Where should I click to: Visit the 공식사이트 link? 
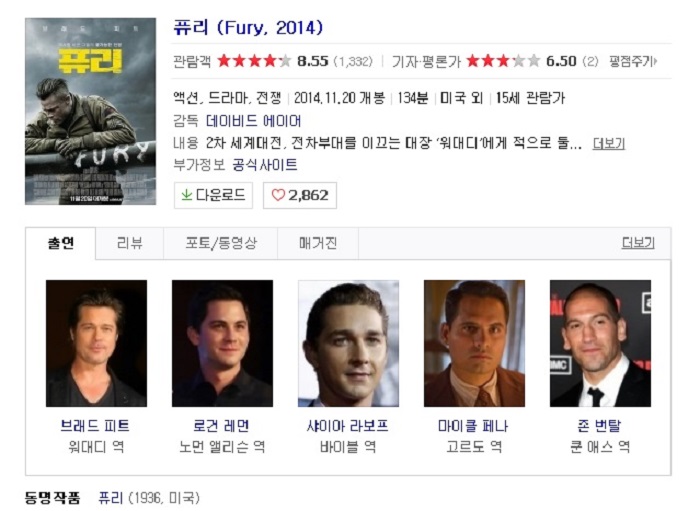[265, 165]
